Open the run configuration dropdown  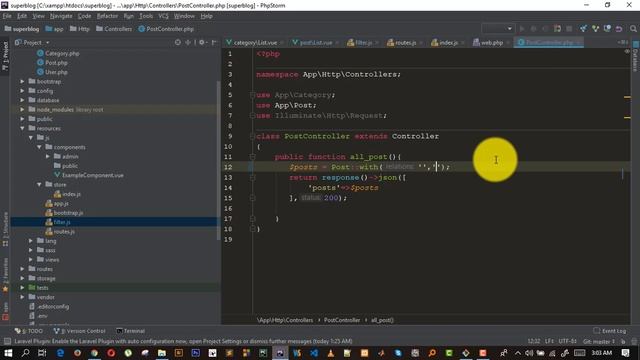tap(498, 29)
